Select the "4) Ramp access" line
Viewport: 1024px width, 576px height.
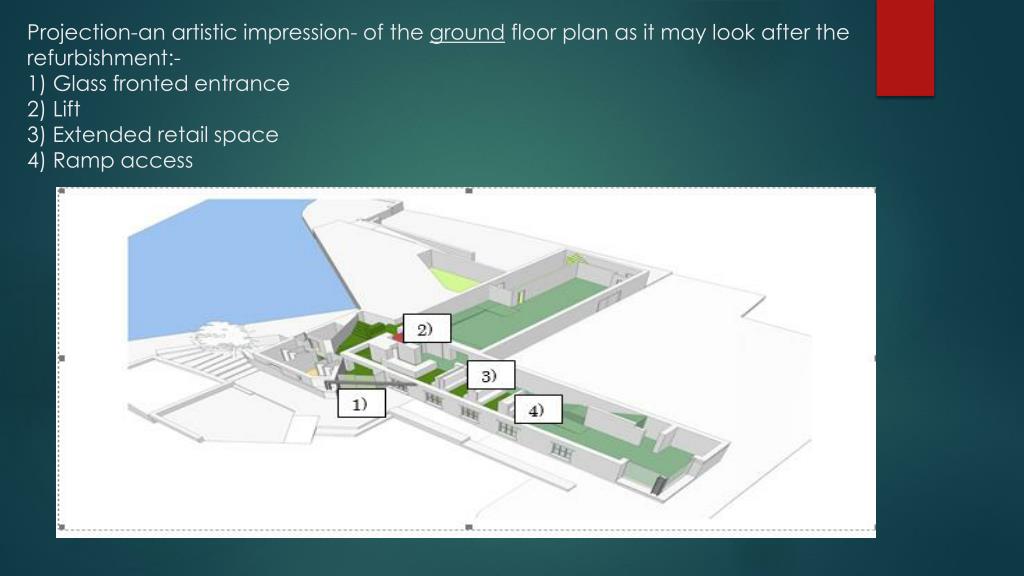click(110, 161)
